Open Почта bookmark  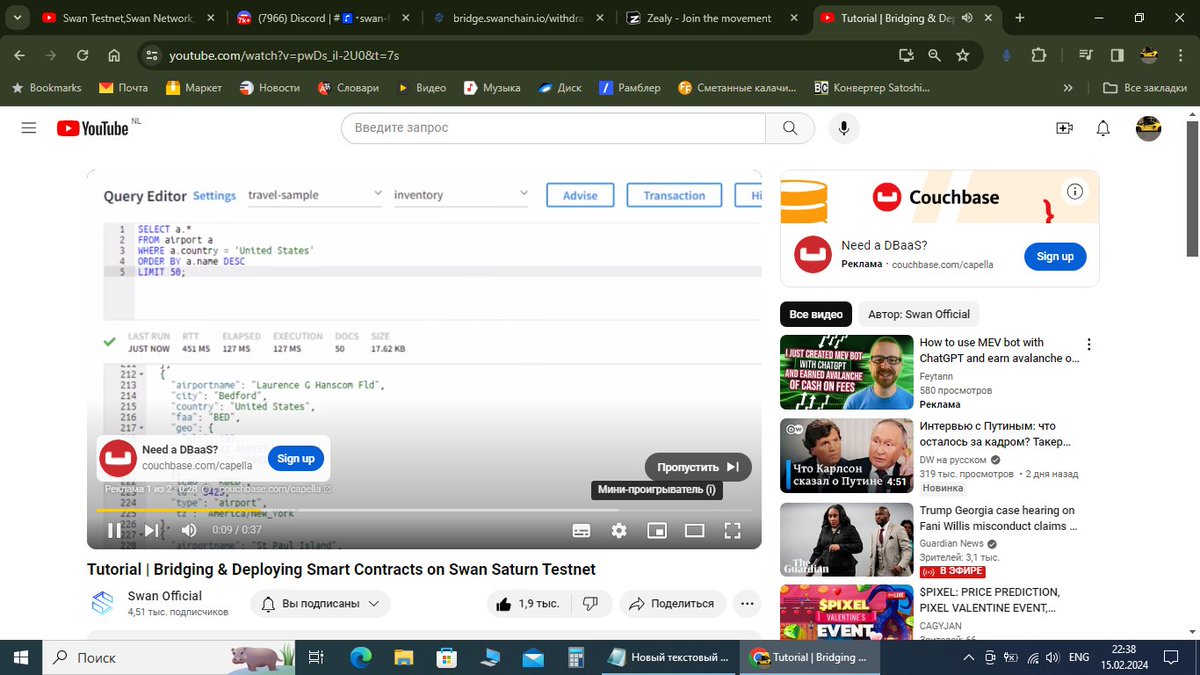(123, 88)
